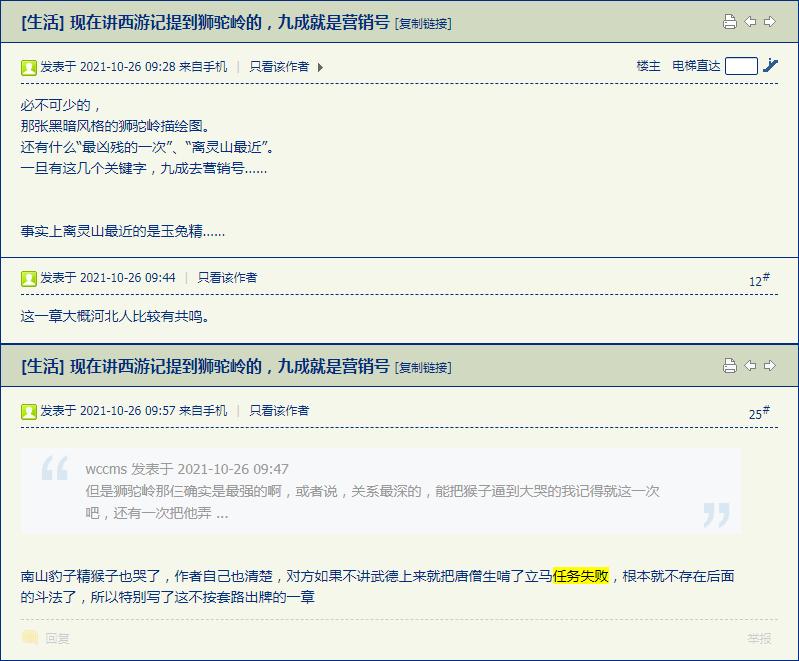Click the elevator jump icon beside floor input
799x661 pixels.
tap(770, 66)
